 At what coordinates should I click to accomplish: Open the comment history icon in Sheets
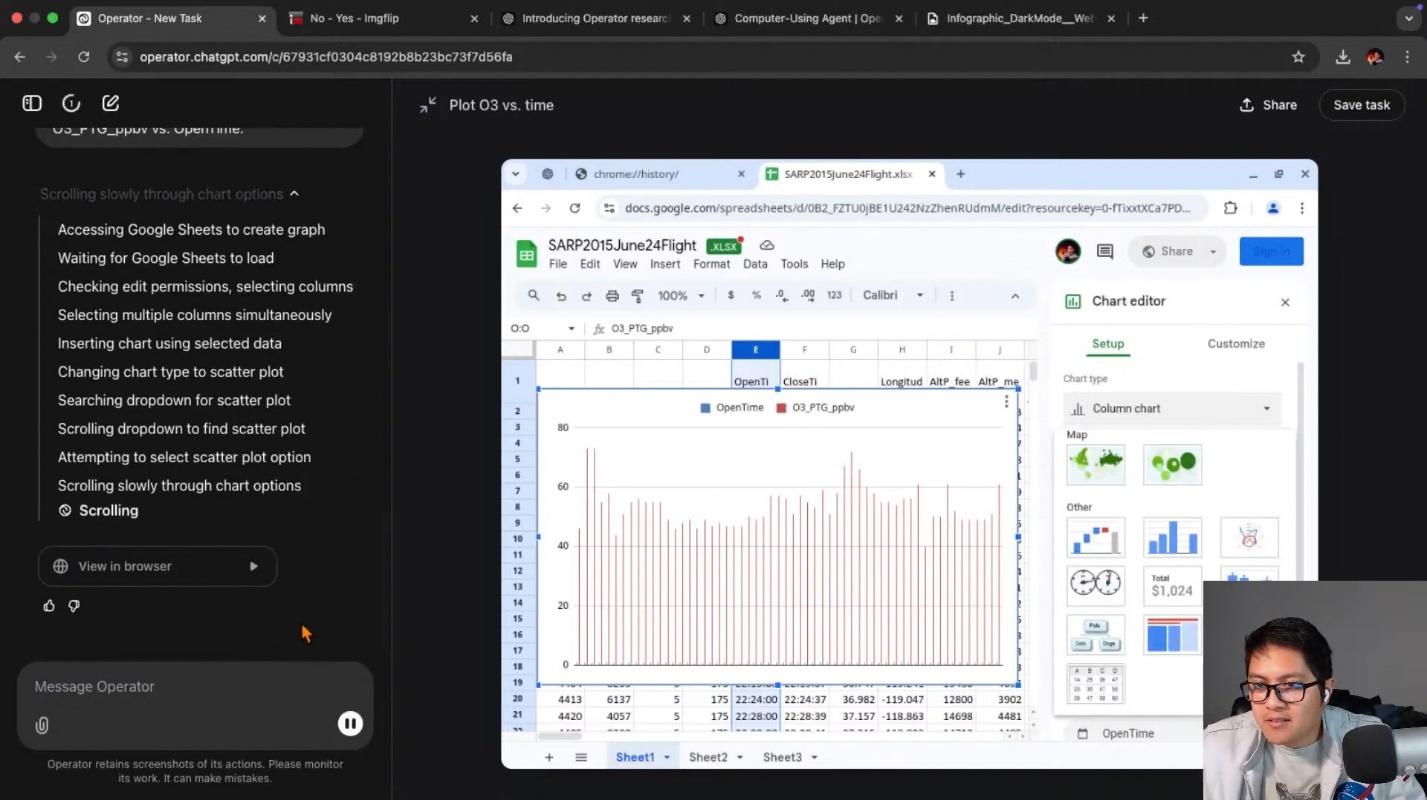(x=1105, y=252)
